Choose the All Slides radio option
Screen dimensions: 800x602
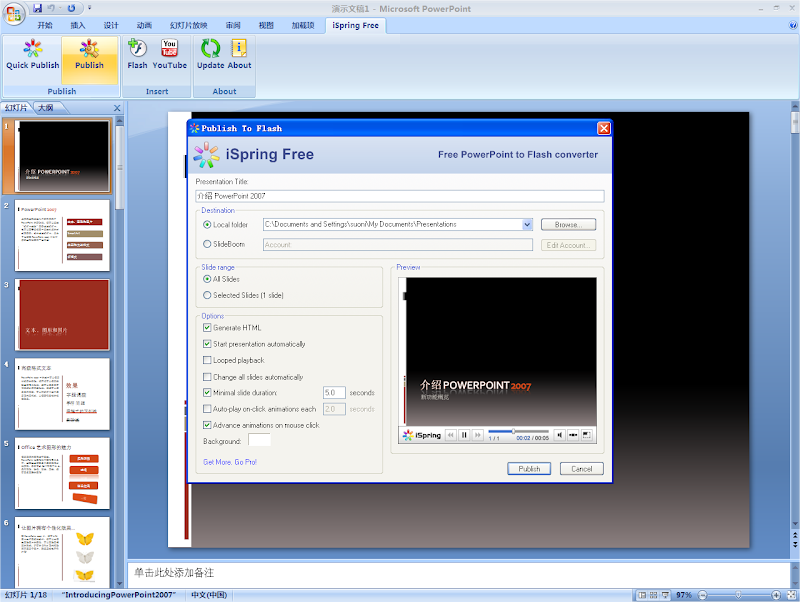(207, 279)
